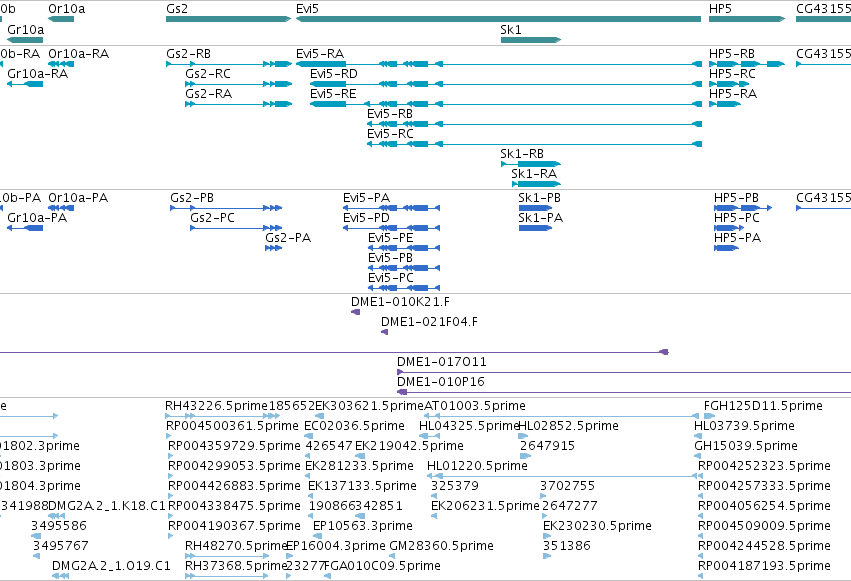The image size is (851, 581).
Task: Click the Sk1-RB transcript label
Action: [x=522, y=154]
